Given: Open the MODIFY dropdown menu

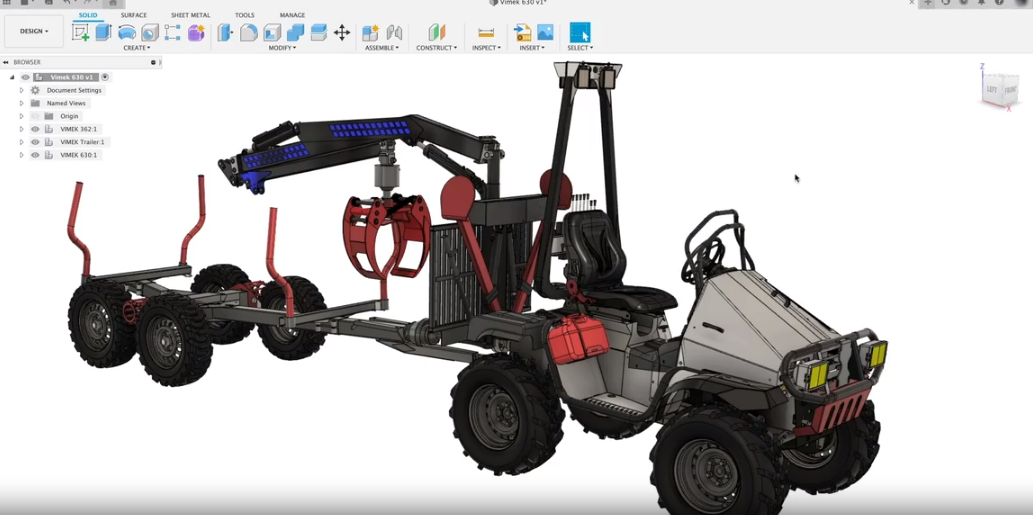Looking at the screenshot, I should [282, 48].
